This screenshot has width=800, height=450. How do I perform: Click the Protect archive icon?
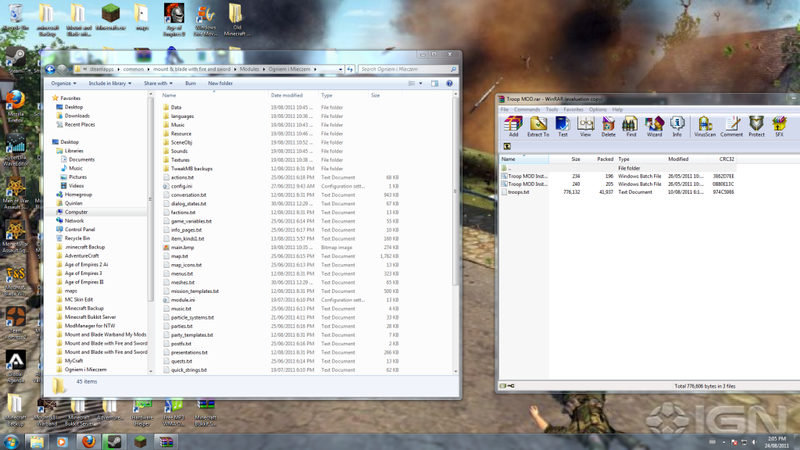[x=756, y=126]
